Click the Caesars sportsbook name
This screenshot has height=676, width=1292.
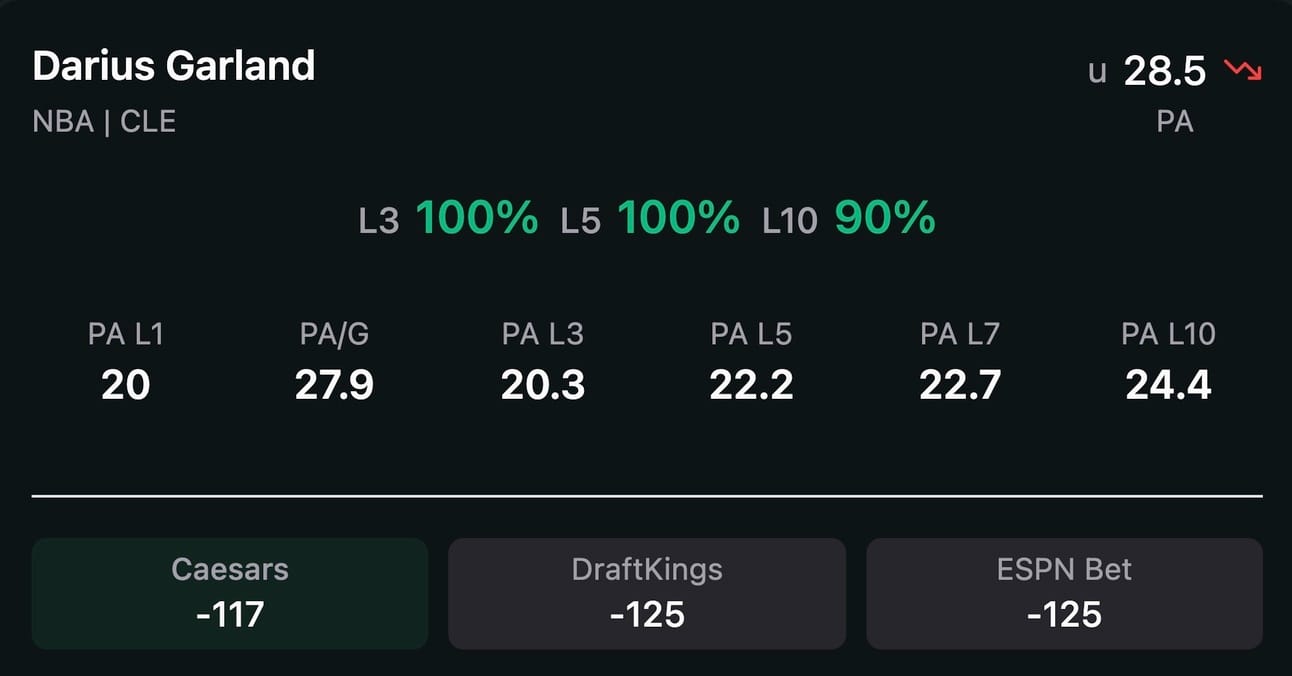click(230, 569)
